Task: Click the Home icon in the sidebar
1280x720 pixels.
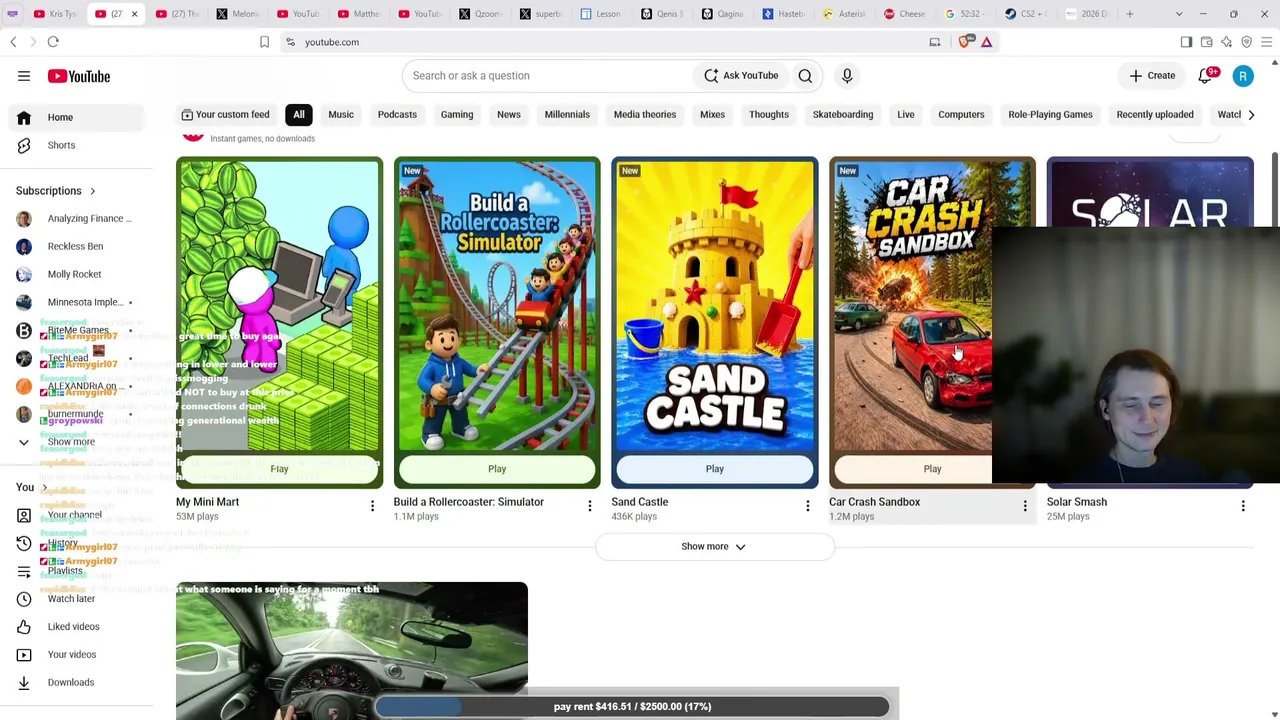Action: tap(24, 117)
